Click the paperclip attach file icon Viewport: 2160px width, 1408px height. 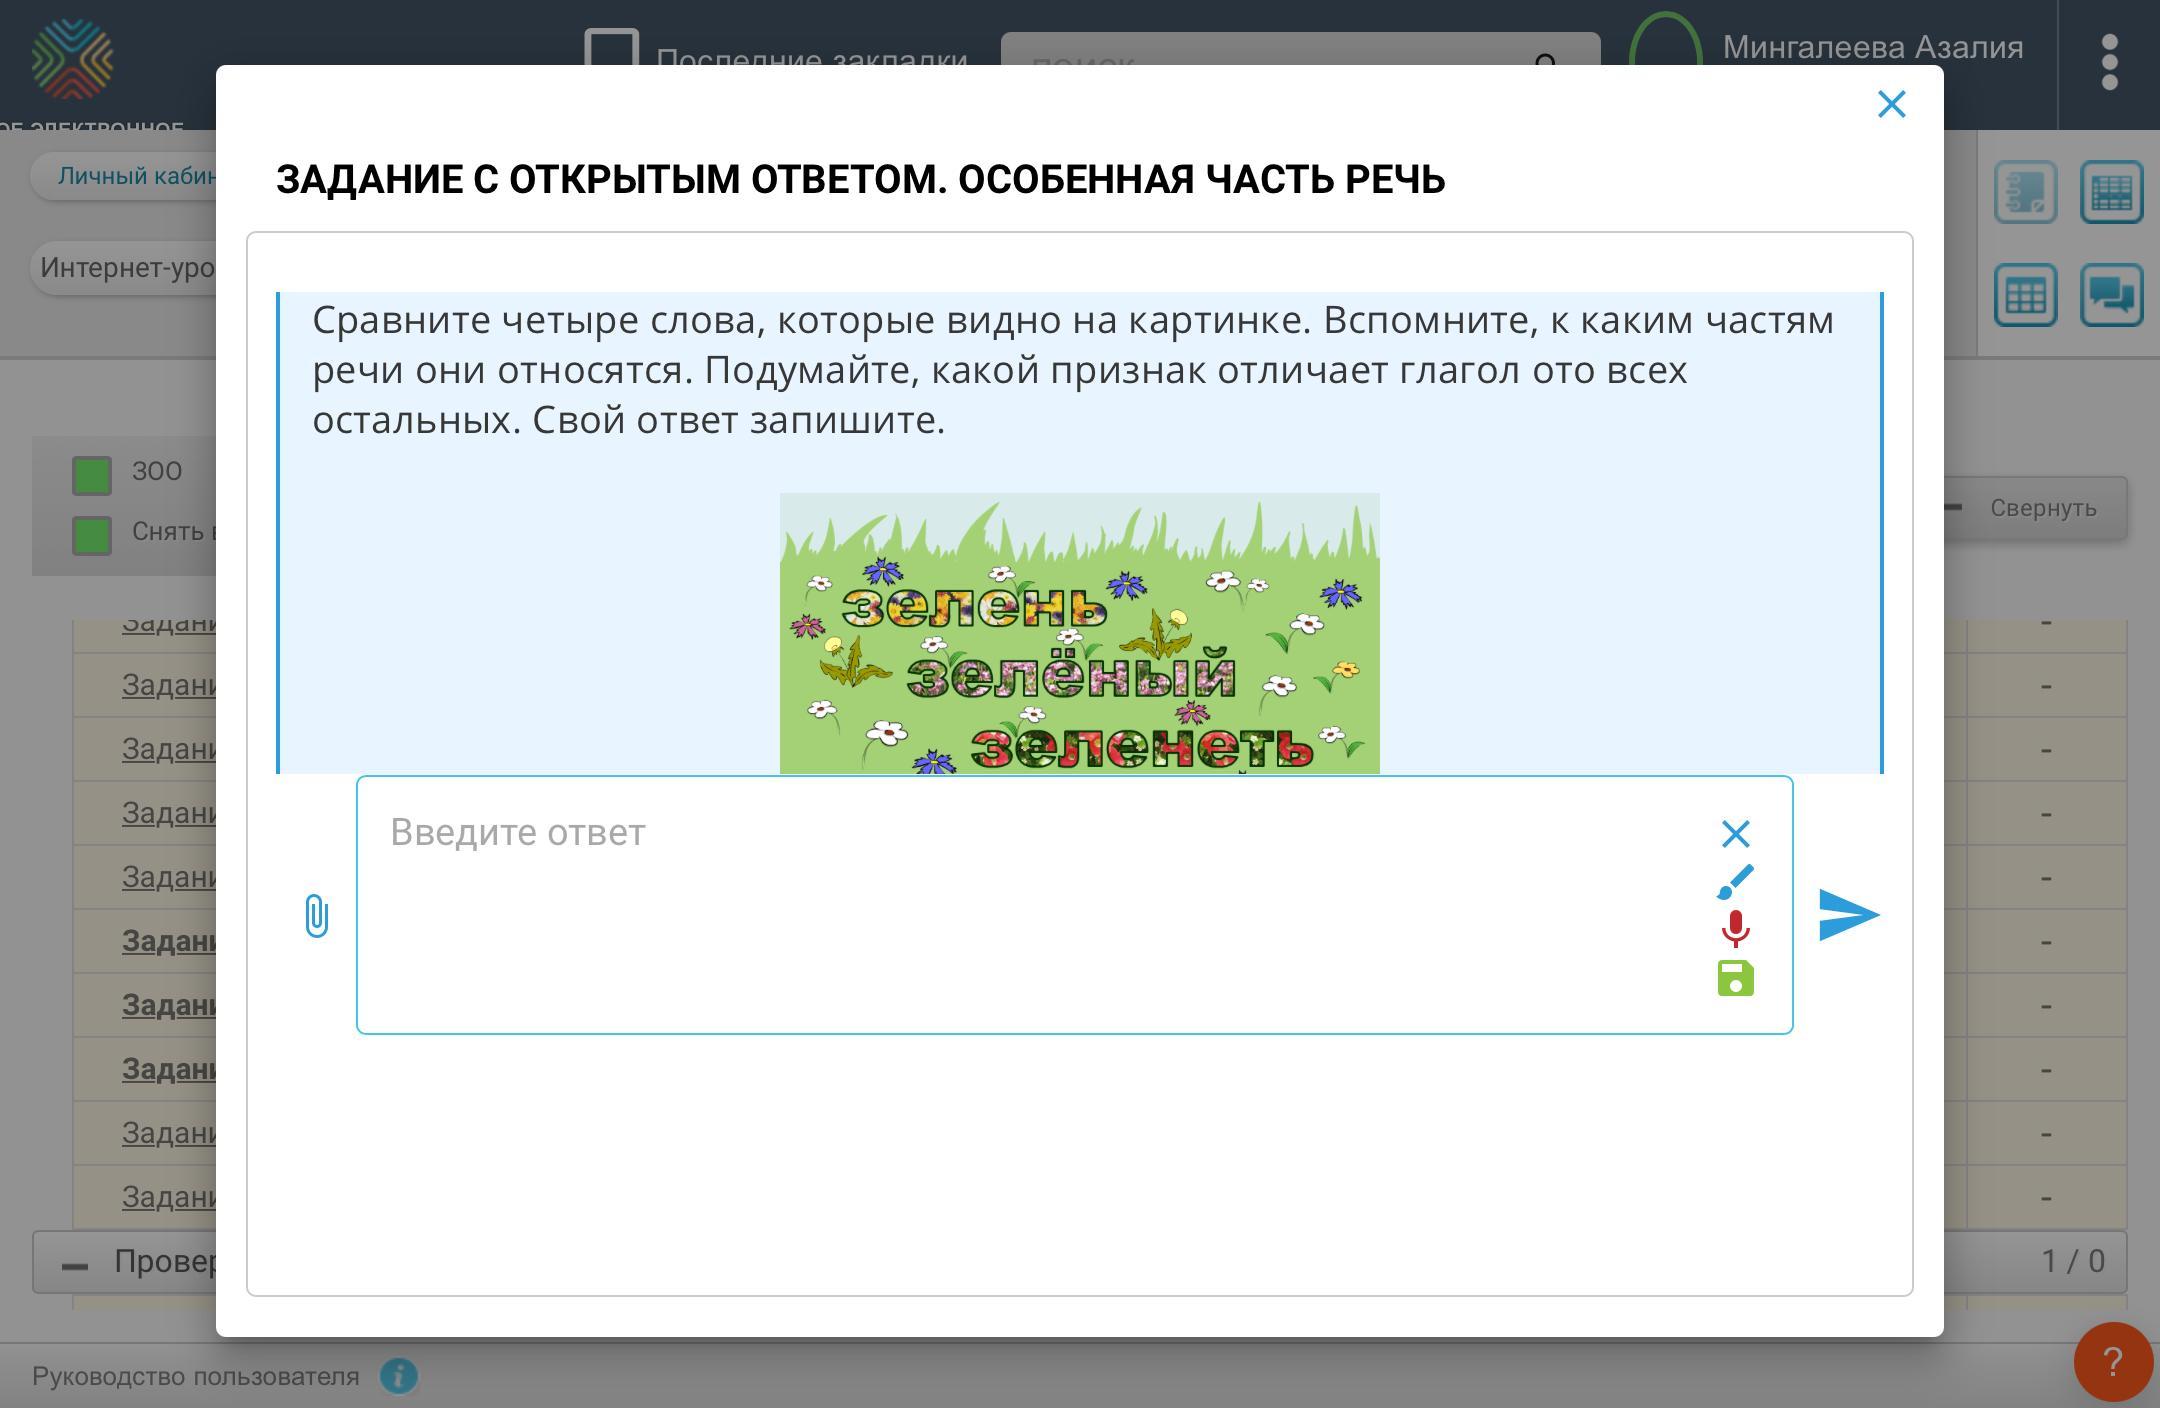[x=316, y=915]
